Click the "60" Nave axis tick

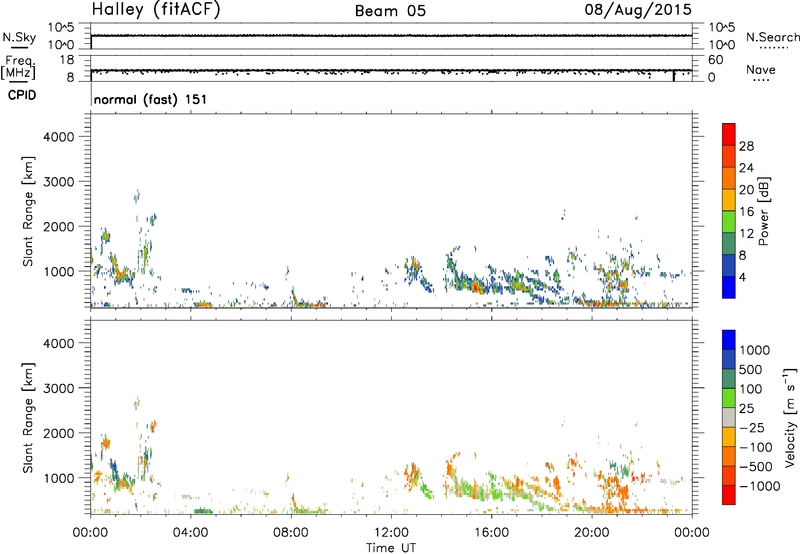click(715, 60)
